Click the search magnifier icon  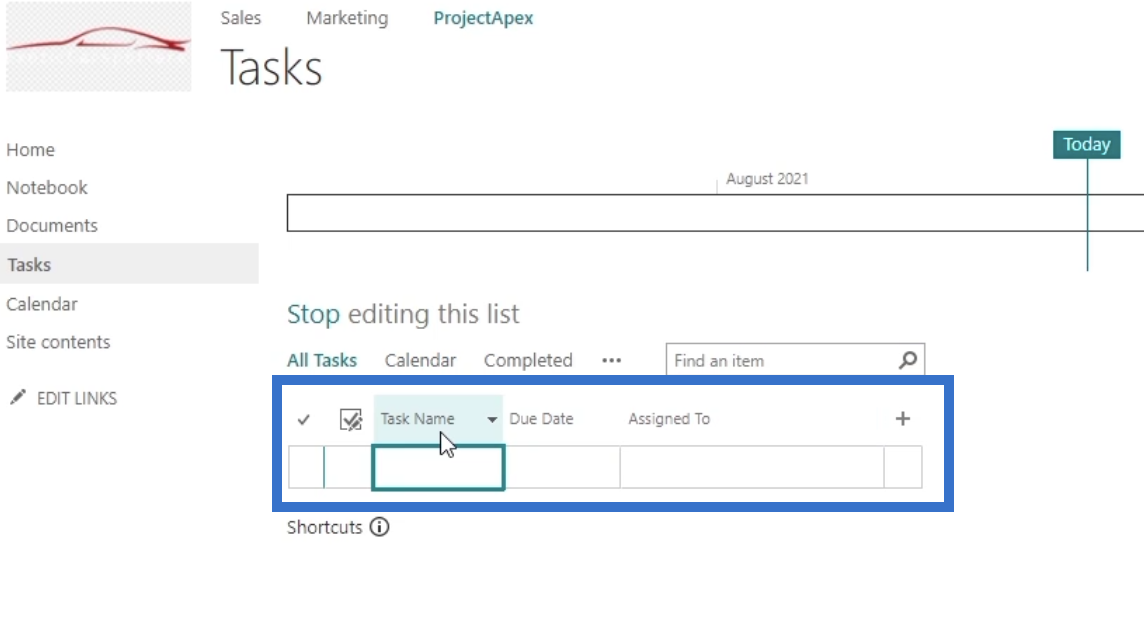[908, 360]
